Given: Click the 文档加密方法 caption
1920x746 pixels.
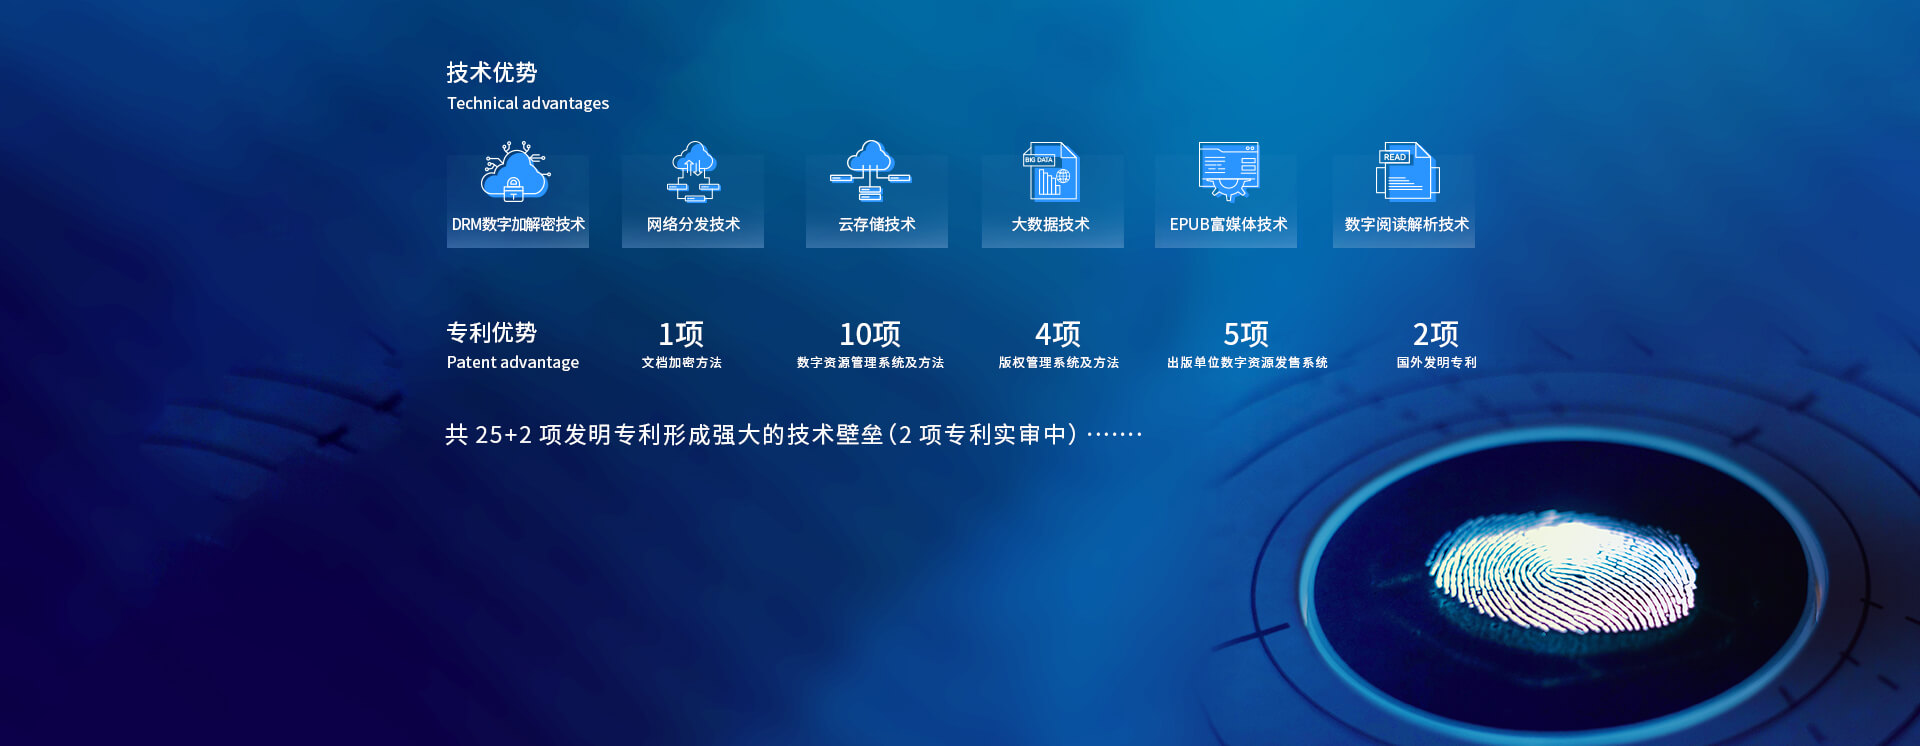Looking at the screenshot, I should point(681,363).
